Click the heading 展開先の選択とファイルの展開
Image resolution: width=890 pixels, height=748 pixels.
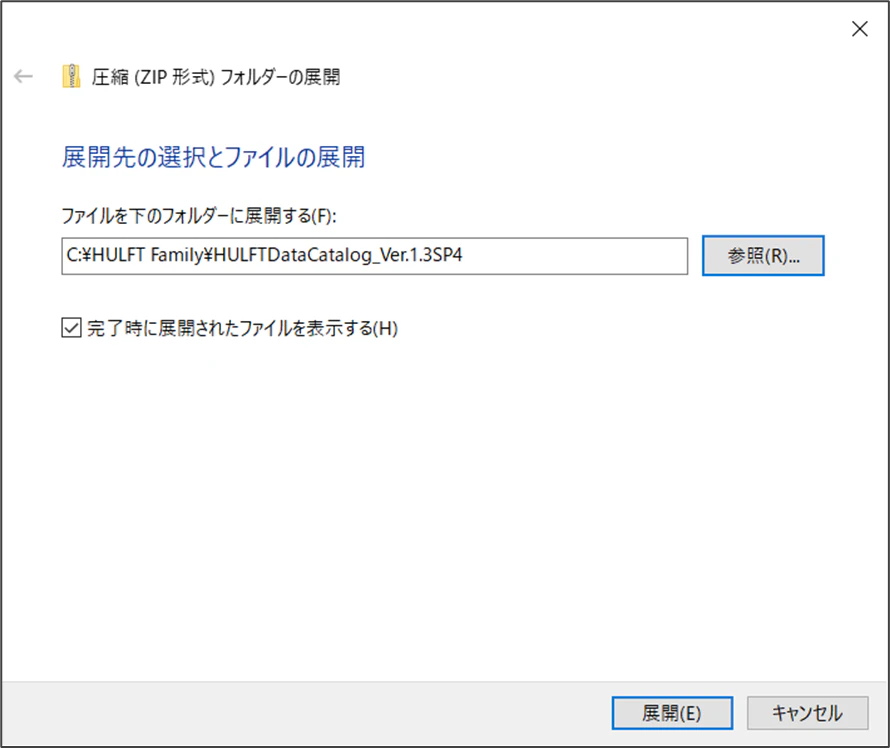[x=213, y=157]
